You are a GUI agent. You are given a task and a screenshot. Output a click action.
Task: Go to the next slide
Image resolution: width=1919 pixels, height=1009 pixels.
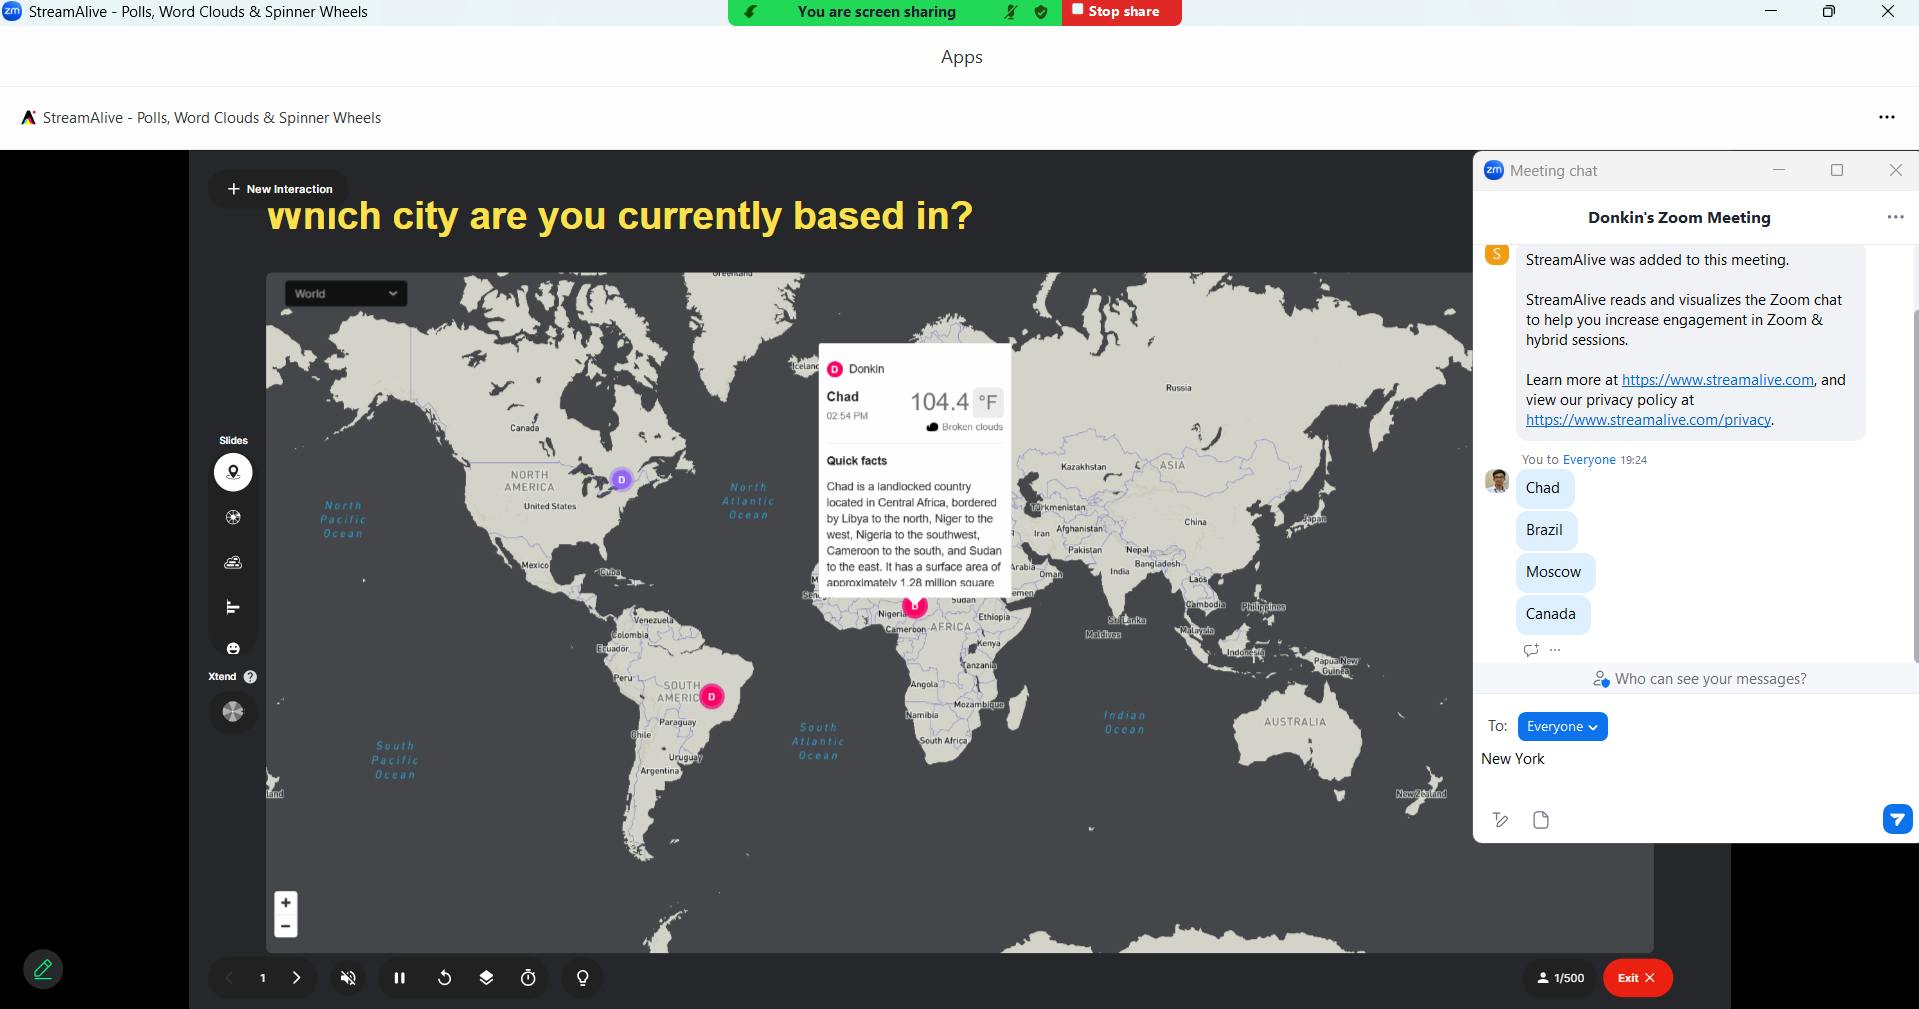pos(296,978)
